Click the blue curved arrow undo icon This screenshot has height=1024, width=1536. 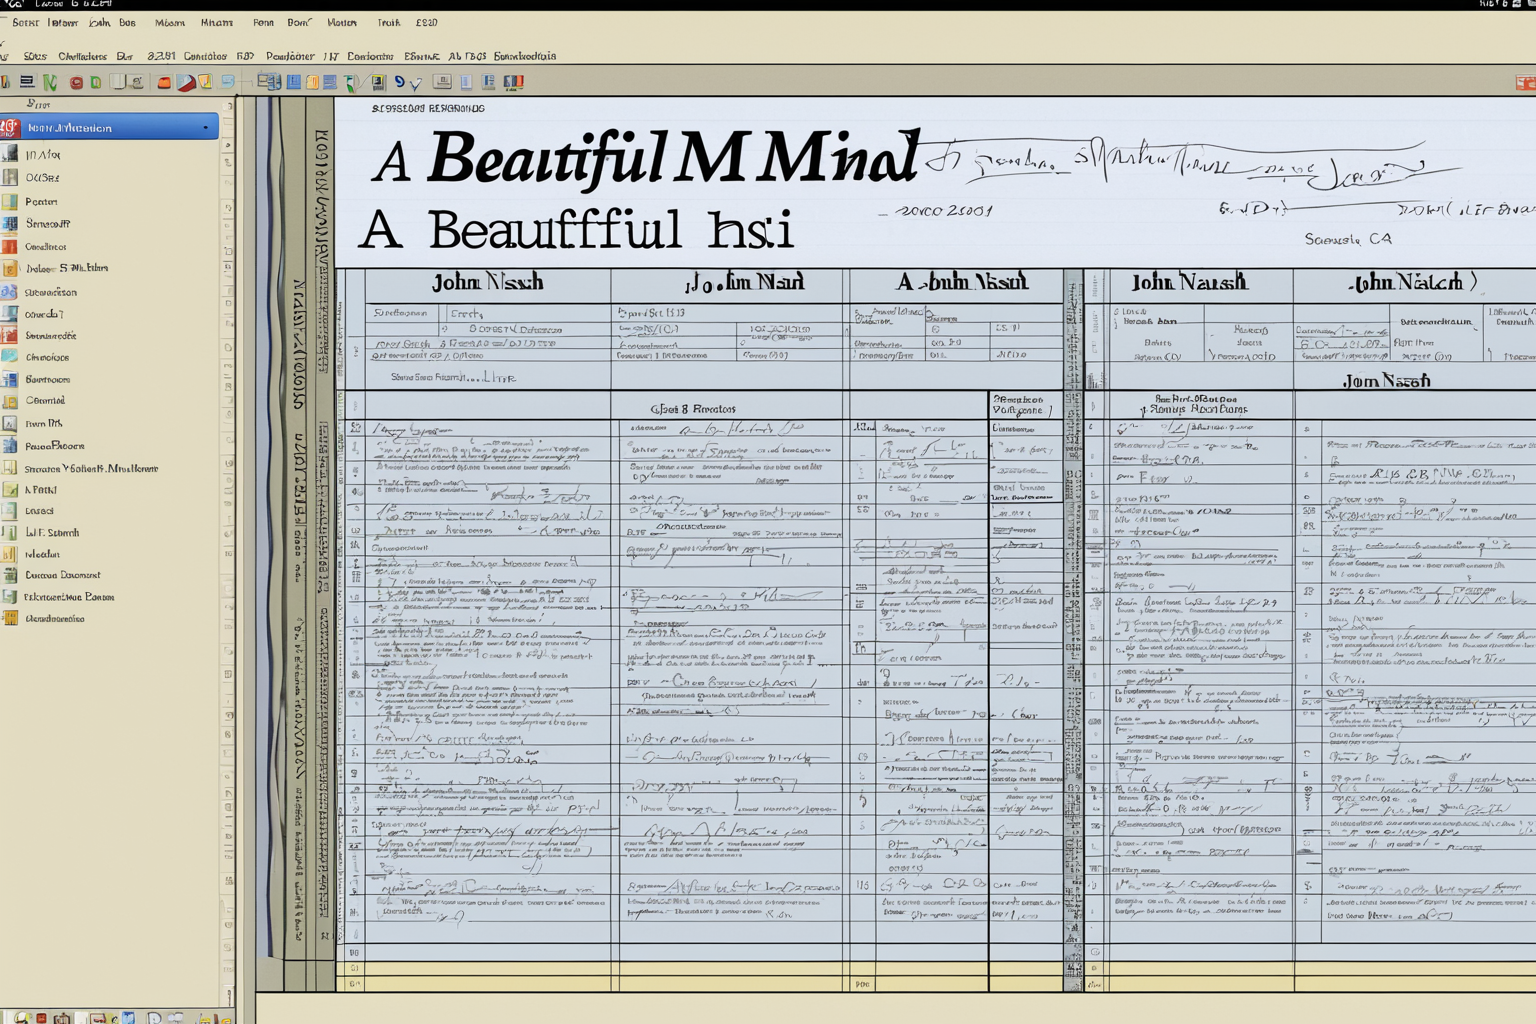399,83
